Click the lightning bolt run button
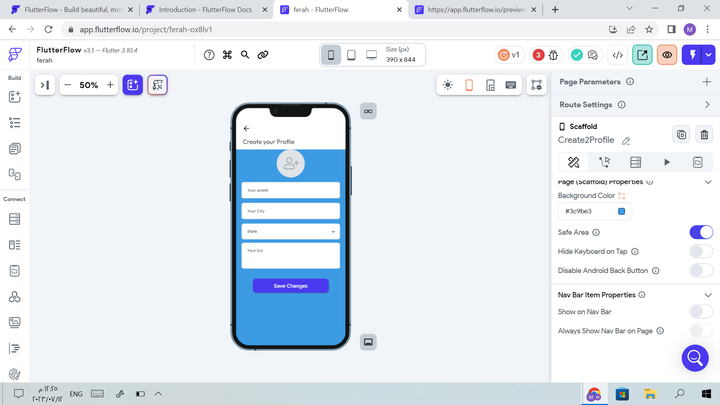 (692, 55)
